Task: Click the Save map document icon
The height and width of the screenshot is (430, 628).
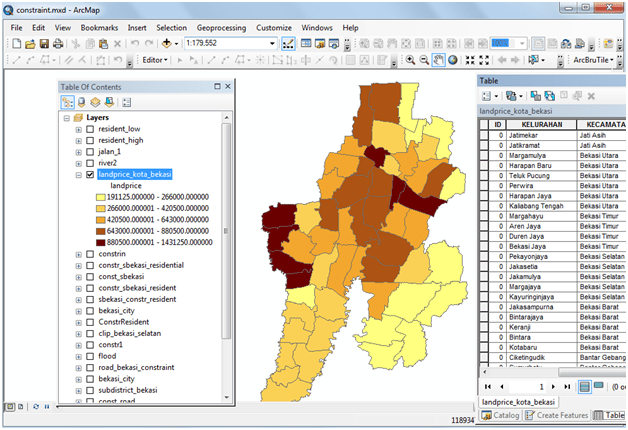Action: [x=46, y=44]
